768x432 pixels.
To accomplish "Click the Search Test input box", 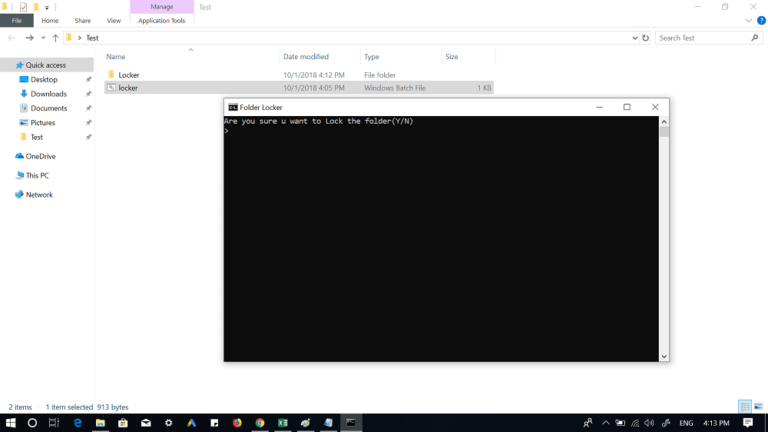I will 700,38.
